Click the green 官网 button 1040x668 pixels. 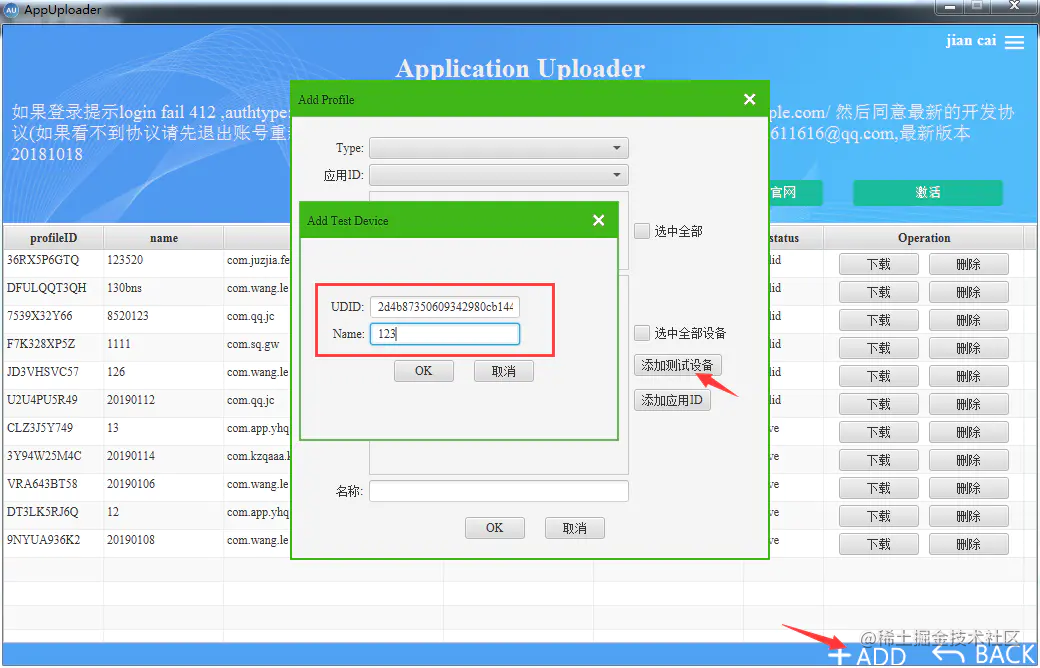tap(795, 192)
